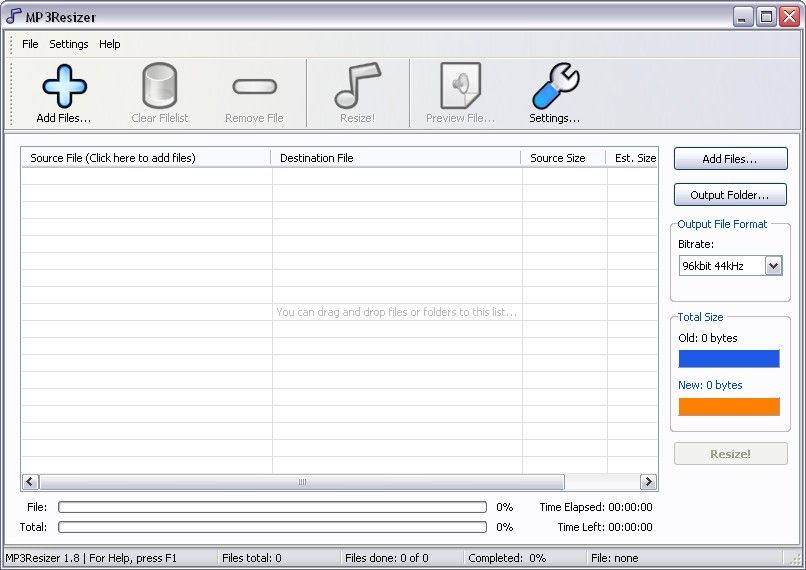Open the Help menu
The height and width of the screenshot is (570, 806).
pos(109,44)
